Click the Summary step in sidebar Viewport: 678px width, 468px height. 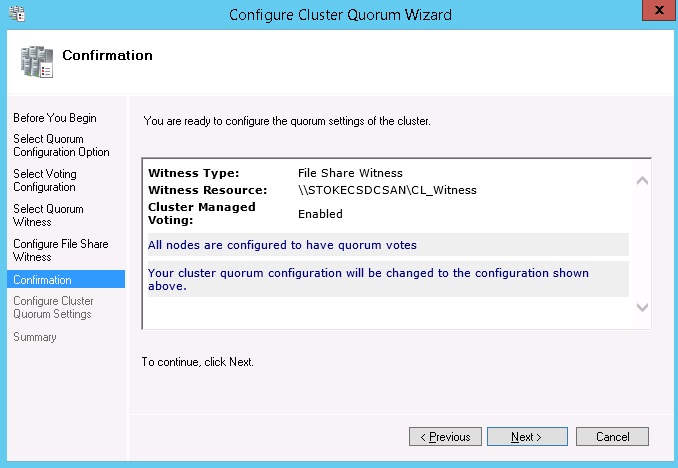pyautogui.click(x=35, y=337)
